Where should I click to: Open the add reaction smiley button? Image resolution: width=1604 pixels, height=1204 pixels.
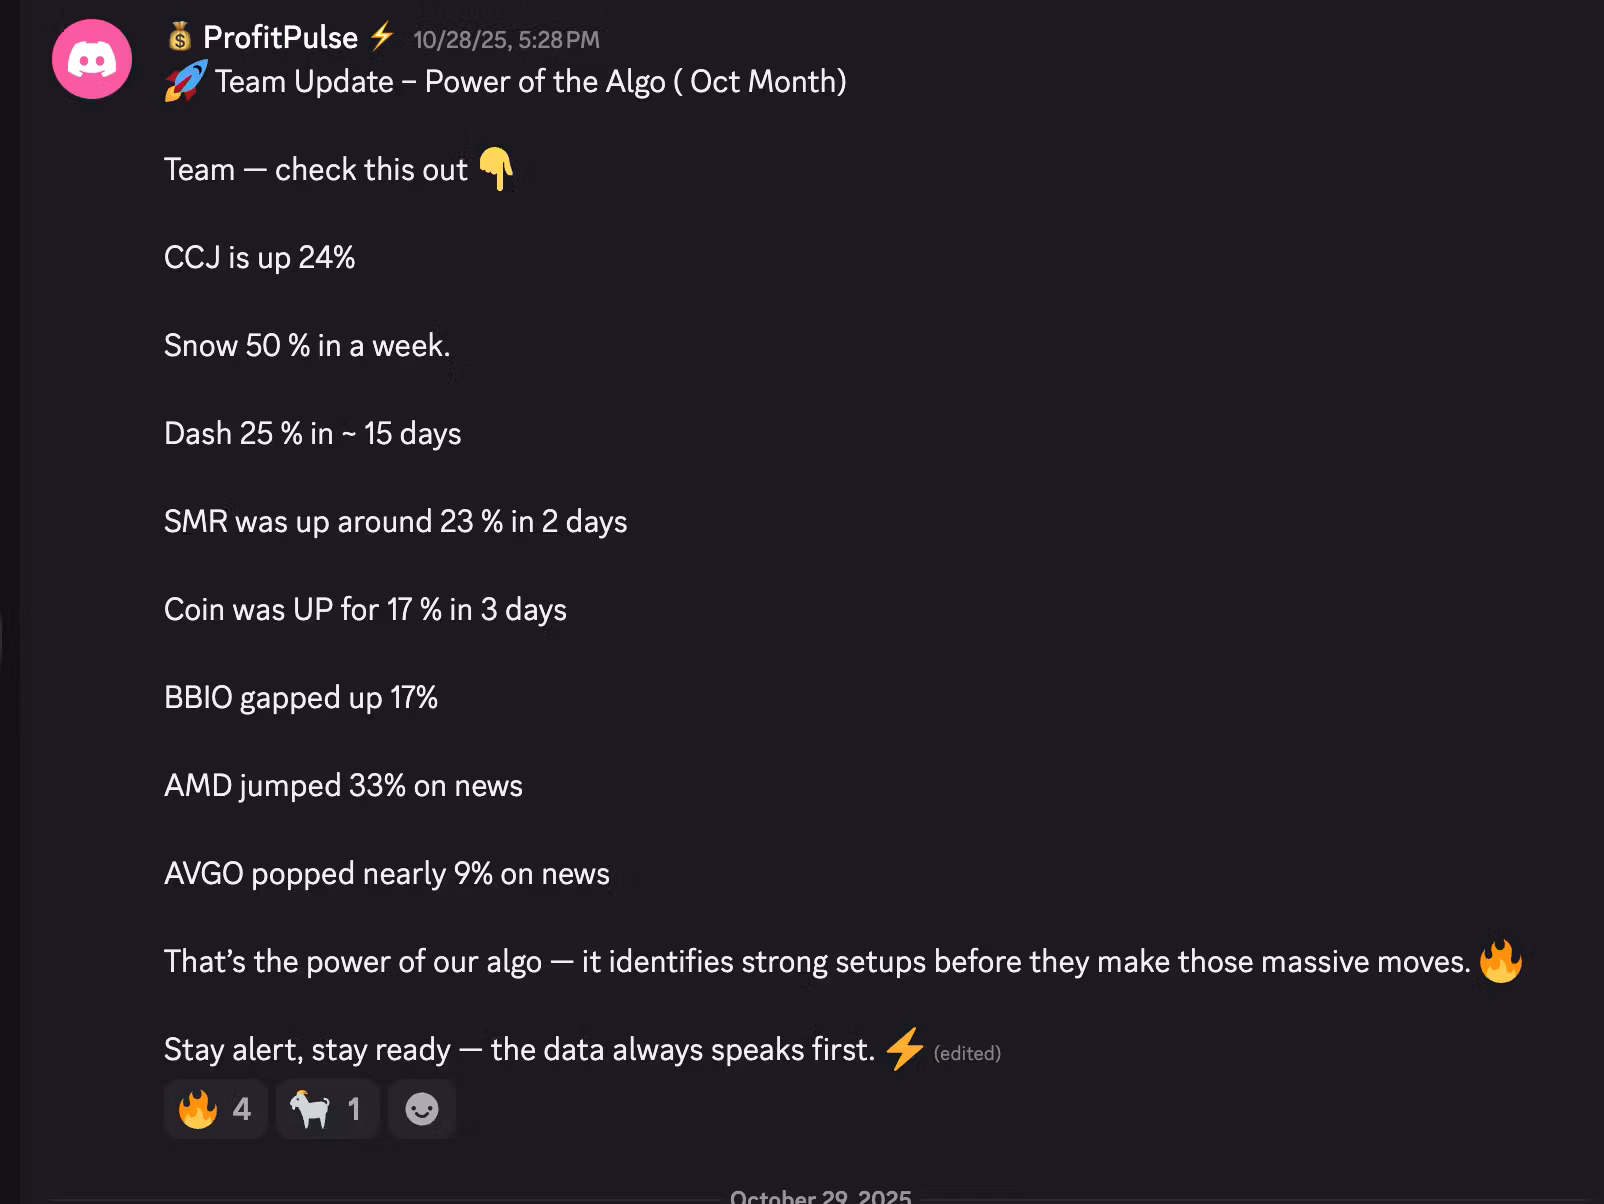click(x=422, y=1109)
